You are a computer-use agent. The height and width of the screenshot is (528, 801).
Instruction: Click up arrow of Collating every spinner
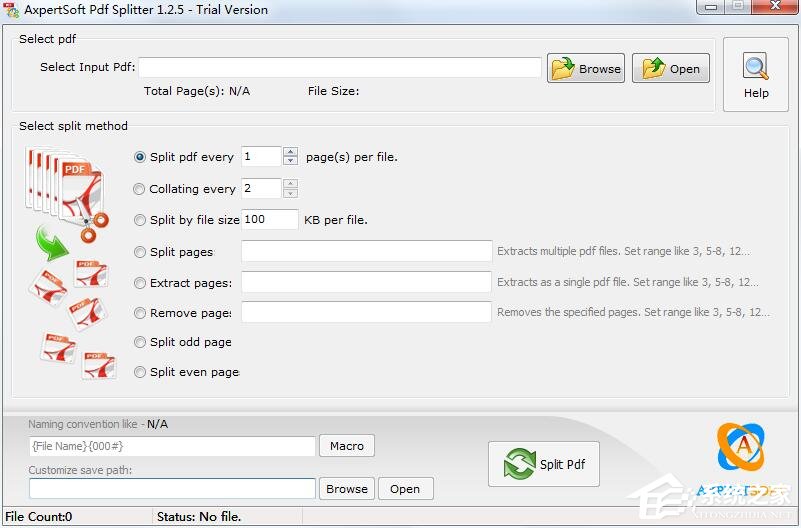click(x=290, y=184)
